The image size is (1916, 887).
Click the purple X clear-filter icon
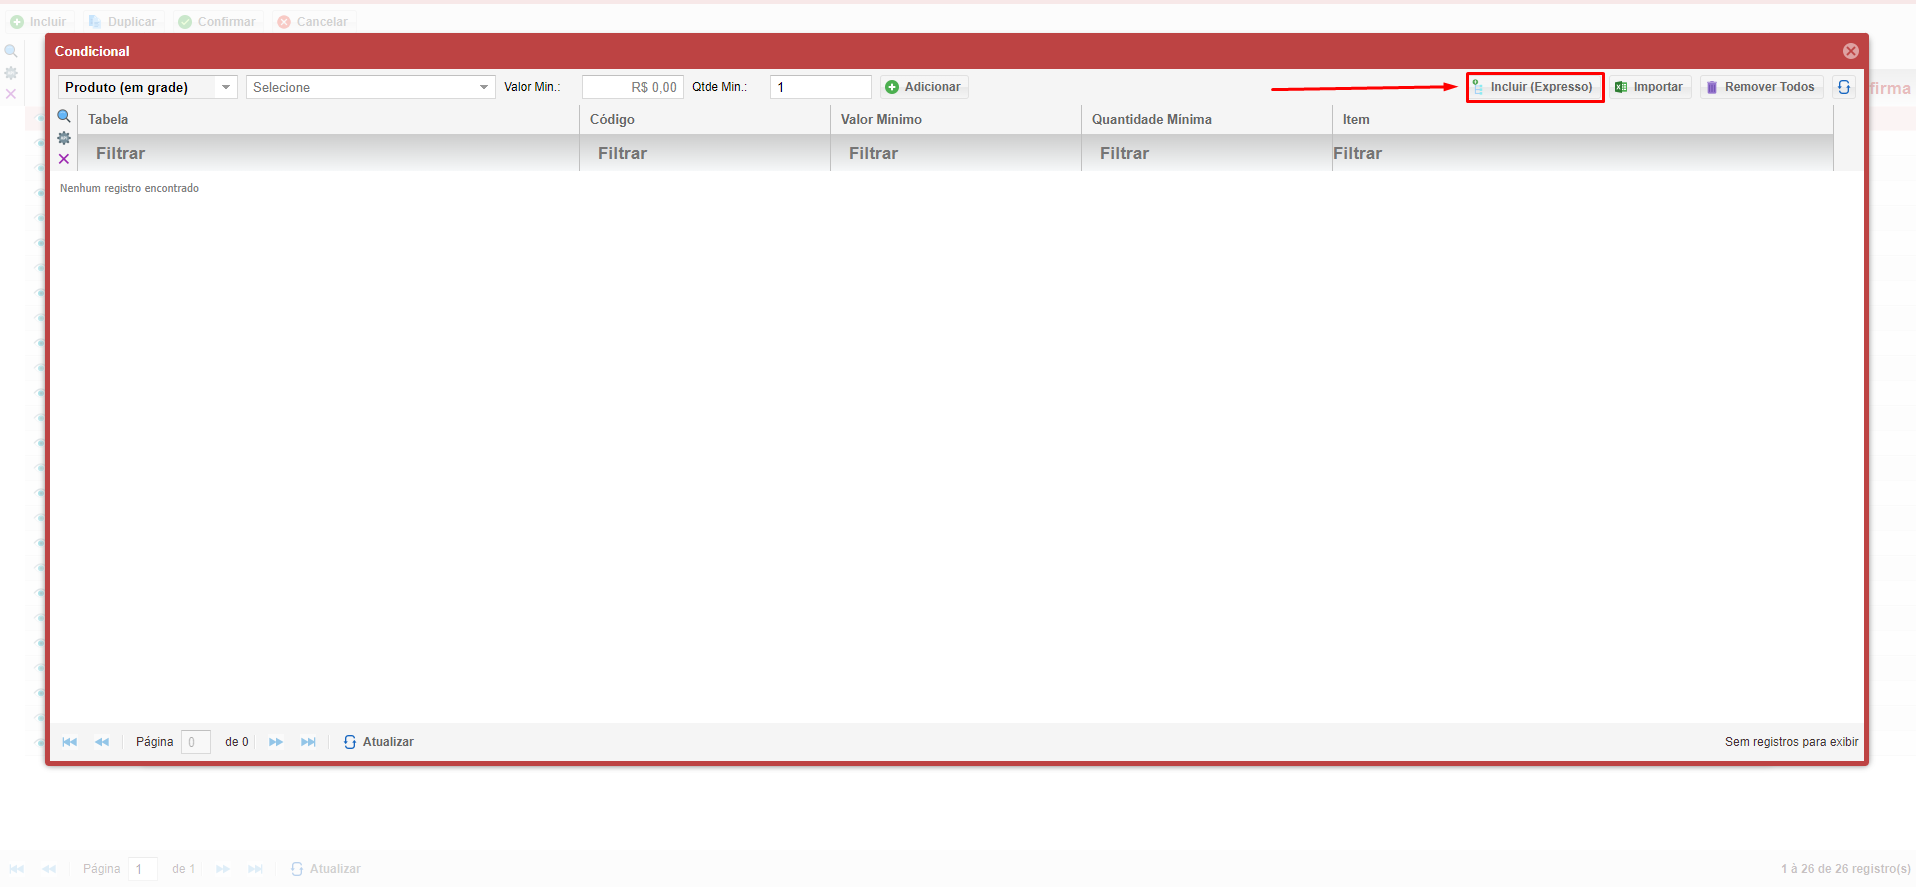pos(64,159)
